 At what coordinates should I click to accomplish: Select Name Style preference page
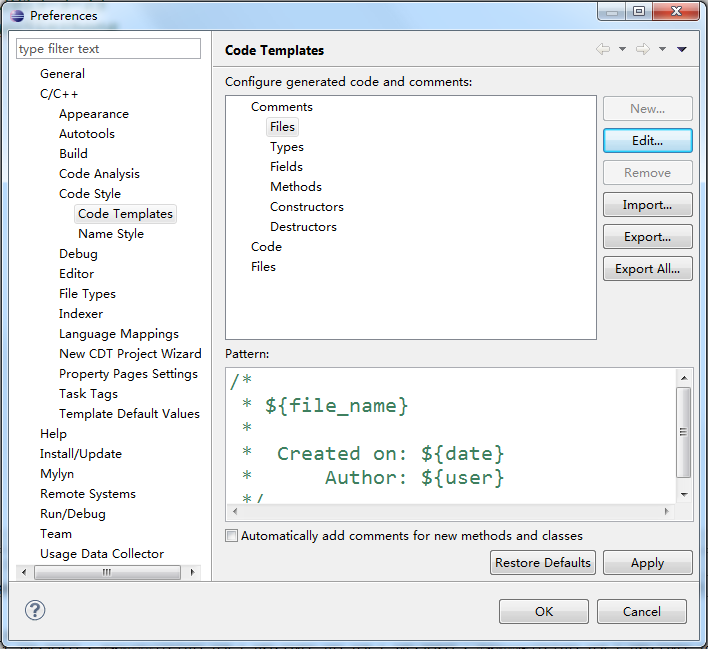111,234
